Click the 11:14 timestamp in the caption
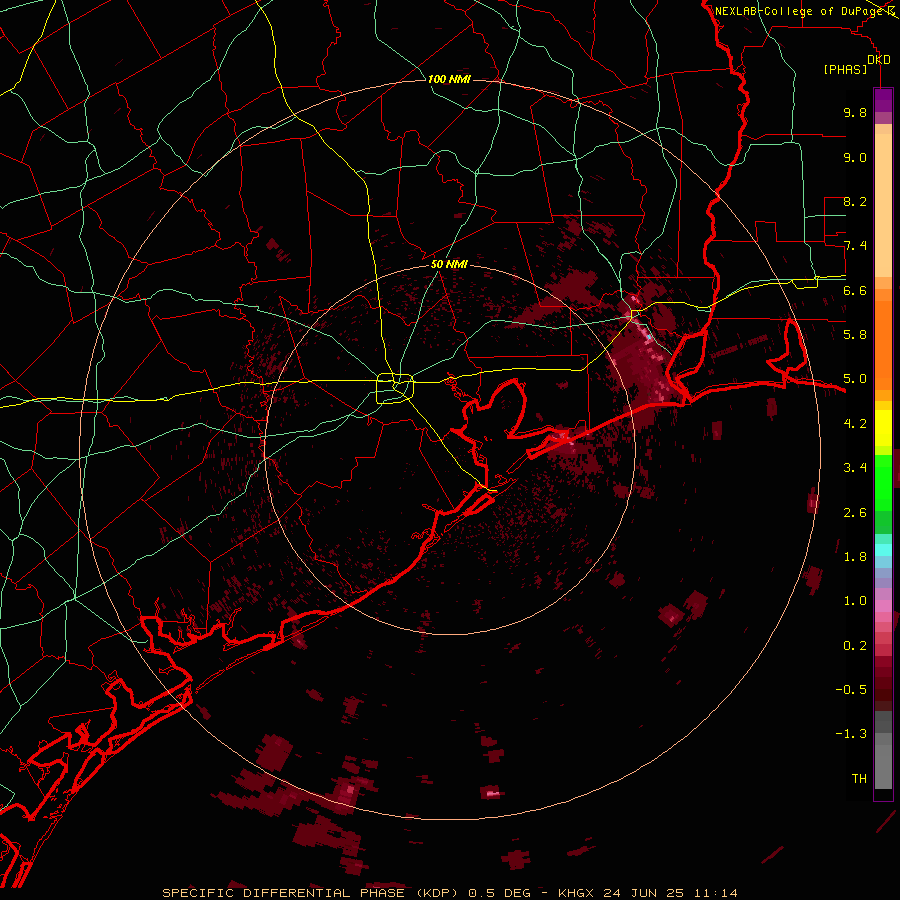 click(718, 893)
